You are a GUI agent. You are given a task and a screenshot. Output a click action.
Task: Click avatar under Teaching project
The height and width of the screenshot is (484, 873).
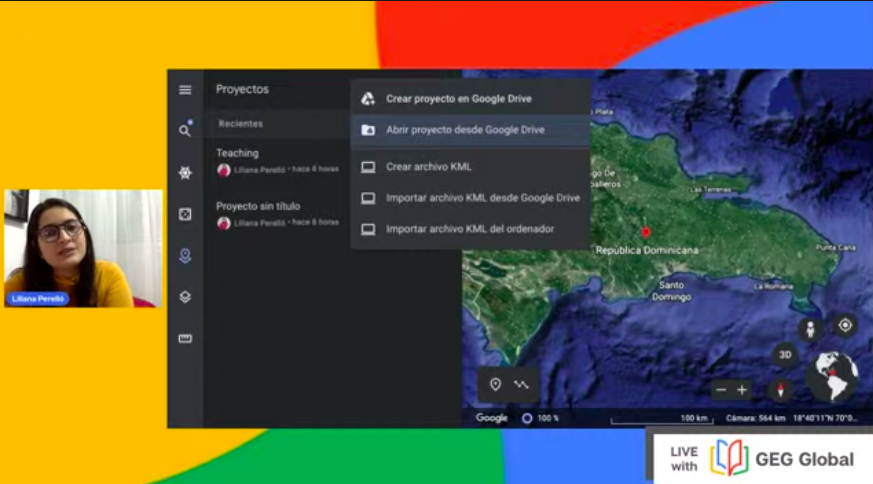[x=224, y=170]
